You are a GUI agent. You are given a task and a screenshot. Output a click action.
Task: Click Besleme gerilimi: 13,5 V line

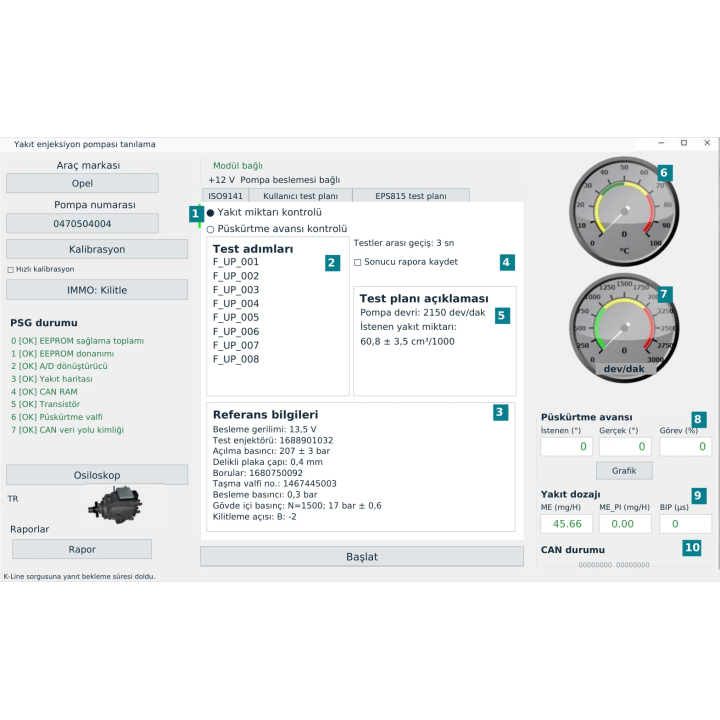tap(264, 429)
